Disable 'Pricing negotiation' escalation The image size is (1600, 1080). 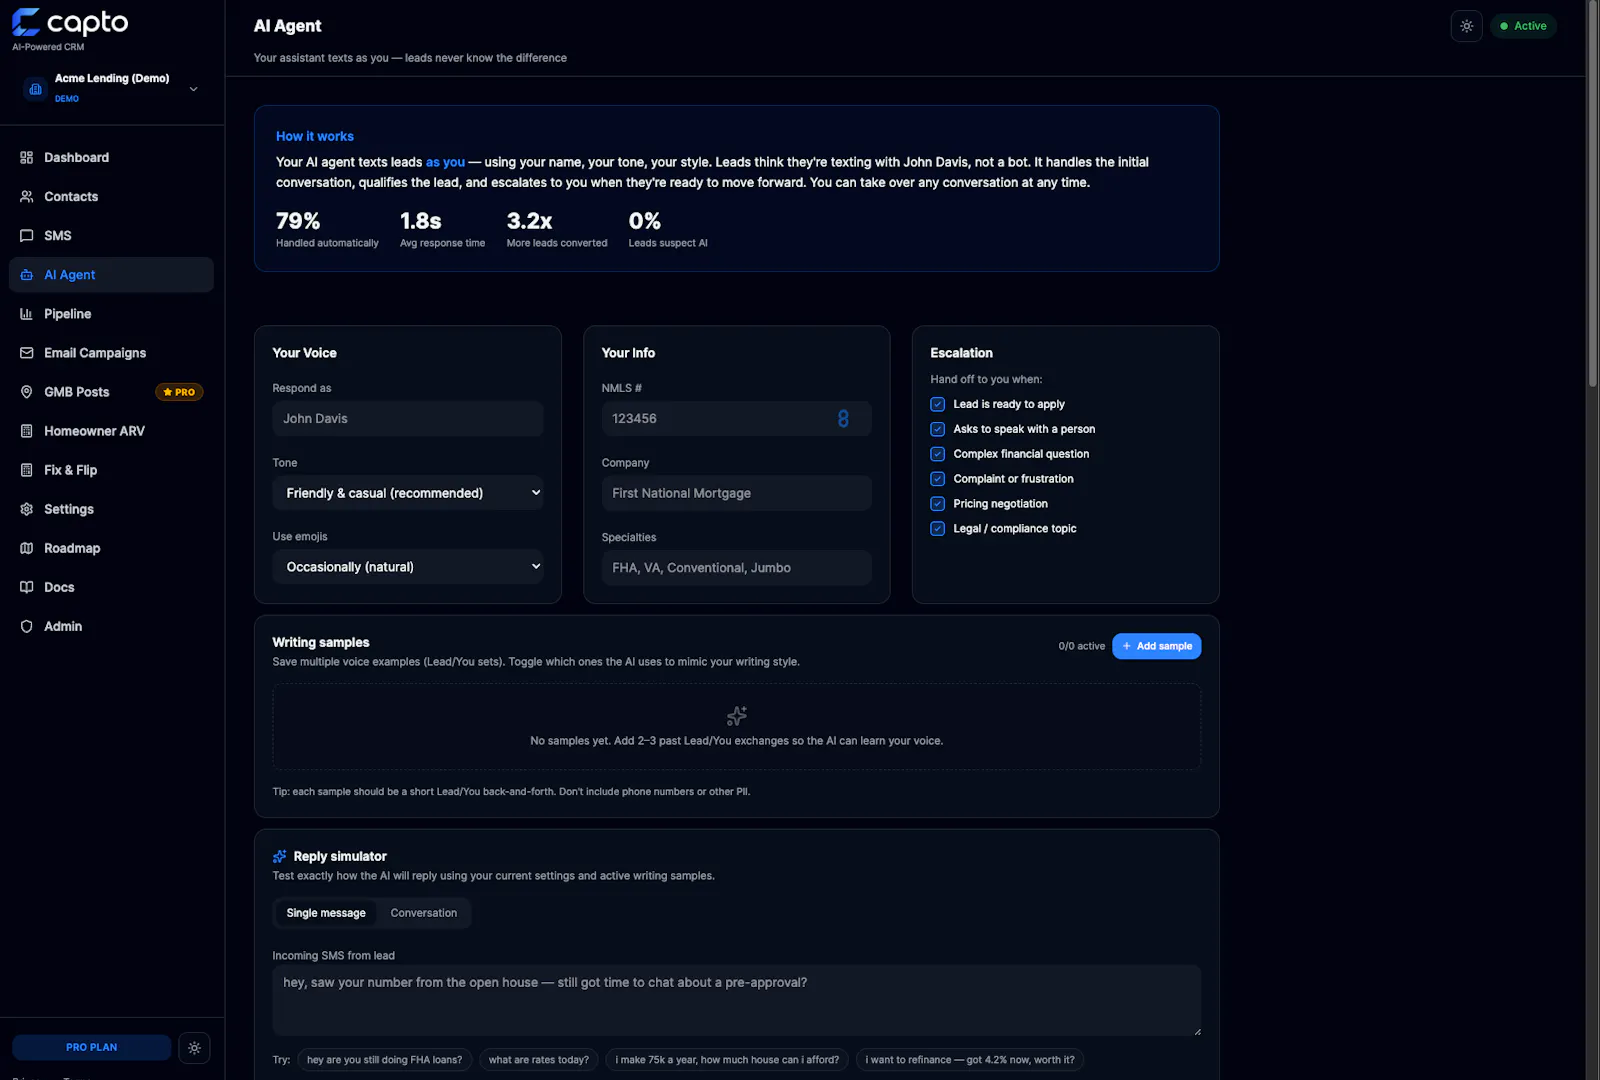pyautogui.click(x=938, y=504)
